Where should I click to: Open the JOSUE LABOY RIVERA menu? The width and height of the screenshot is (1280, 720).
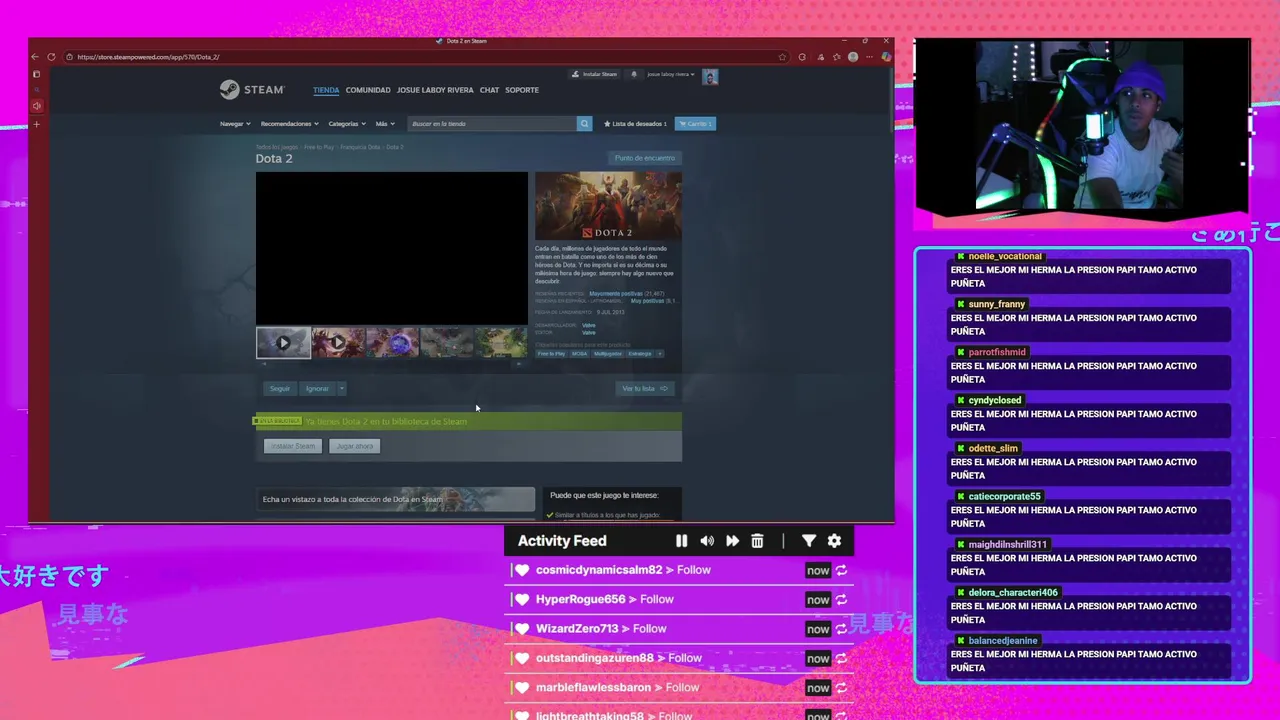pyautogui.click(x=435, y=90)
